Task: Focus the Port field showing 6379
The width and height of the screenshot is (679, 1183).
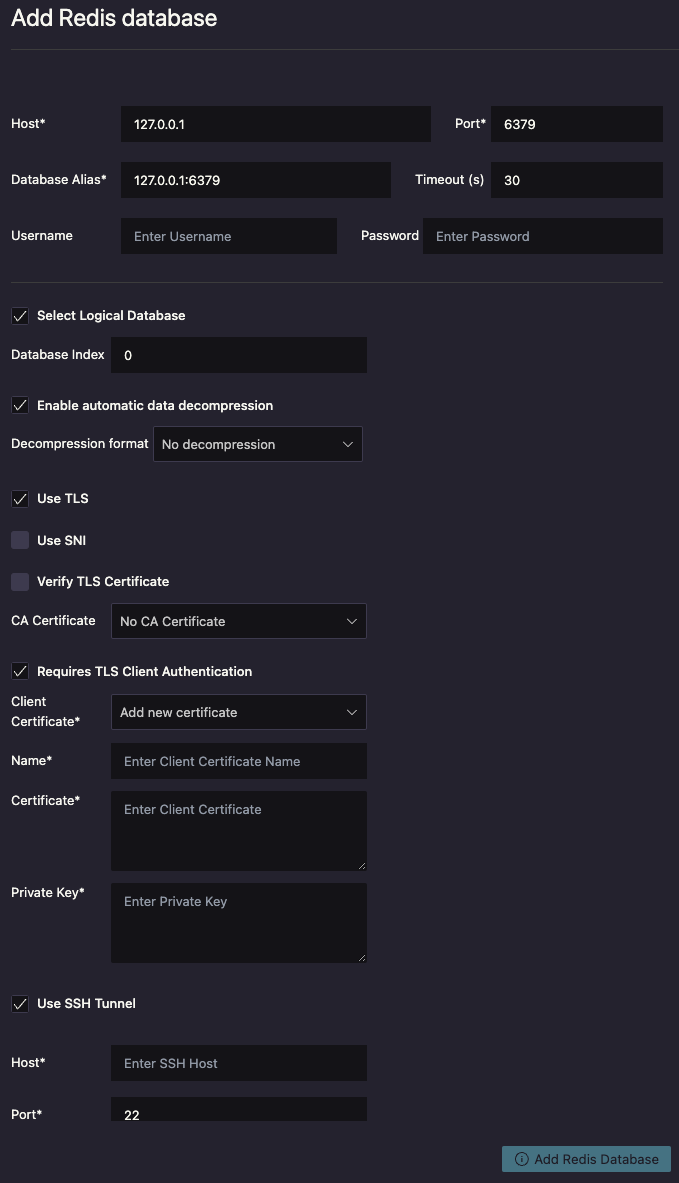Action: (x=576, y=124)
